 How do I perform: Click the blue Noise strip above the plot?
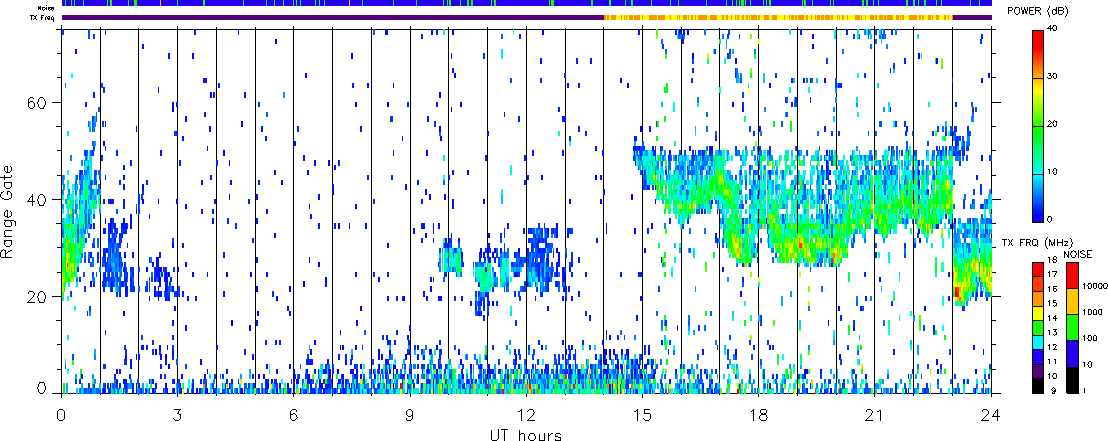pyautogui.click(x=526, y=4)
